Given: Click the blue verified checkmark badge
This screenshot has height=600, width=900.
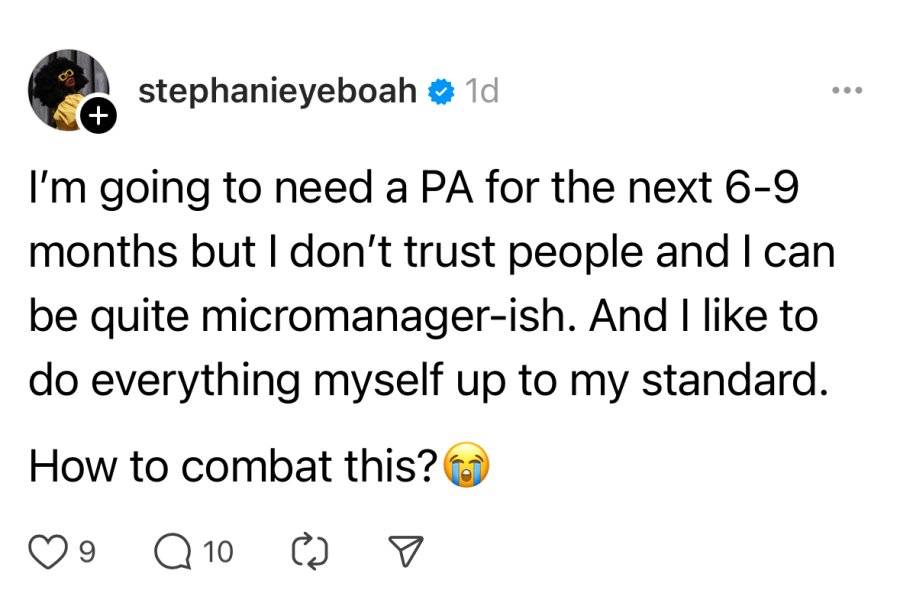Looking at the screenshot, I should tap(440, 92).
